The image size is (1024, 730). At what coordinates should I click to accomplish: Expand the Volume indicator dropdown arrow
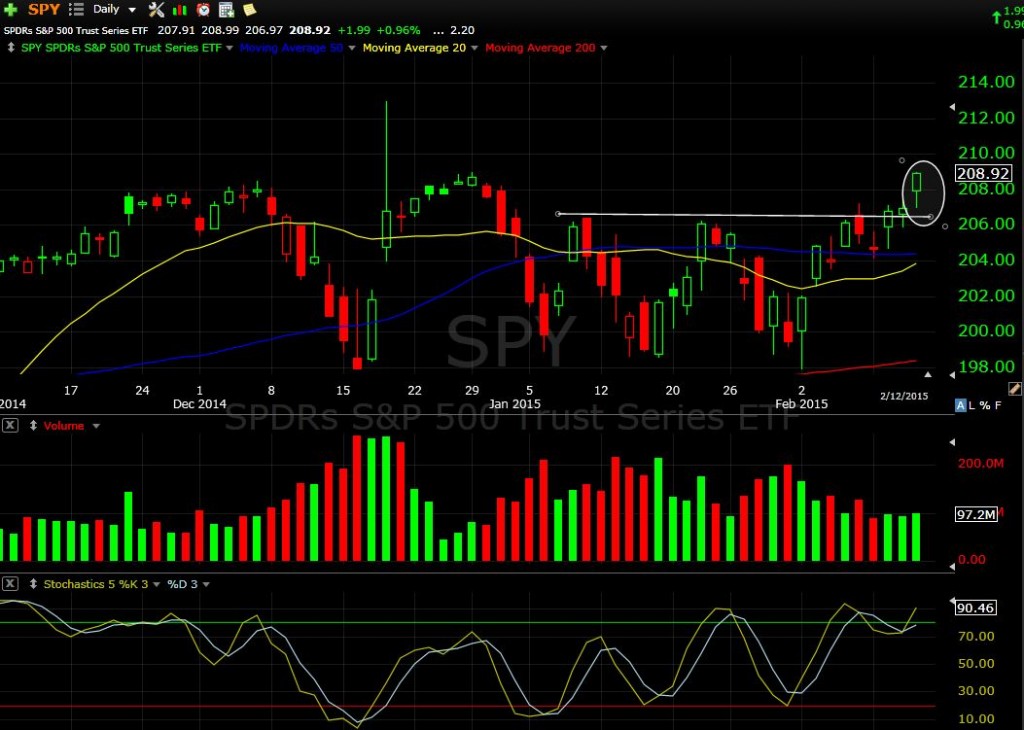tap(96, 426)
